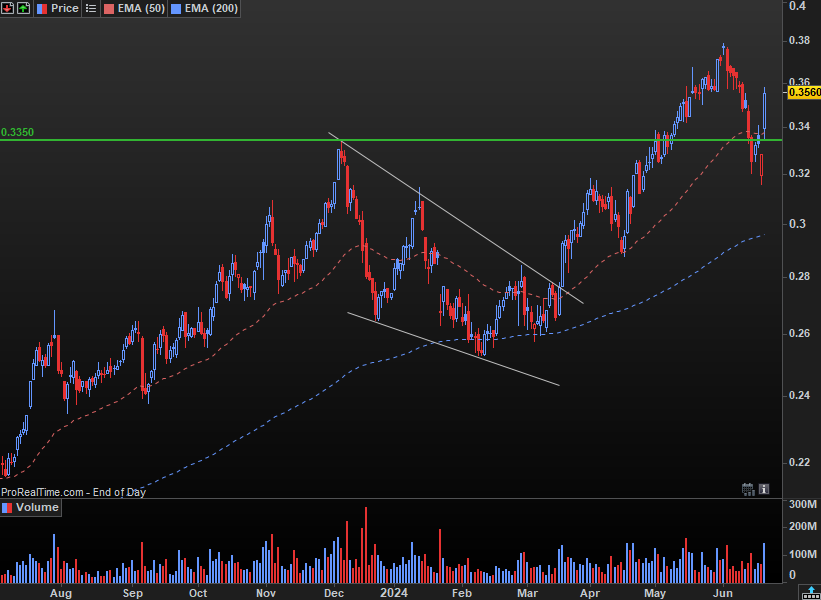The image size is (821, 600).
Task: Select the green 0.3350 horizontal line label
Action: tap(17, 132)
